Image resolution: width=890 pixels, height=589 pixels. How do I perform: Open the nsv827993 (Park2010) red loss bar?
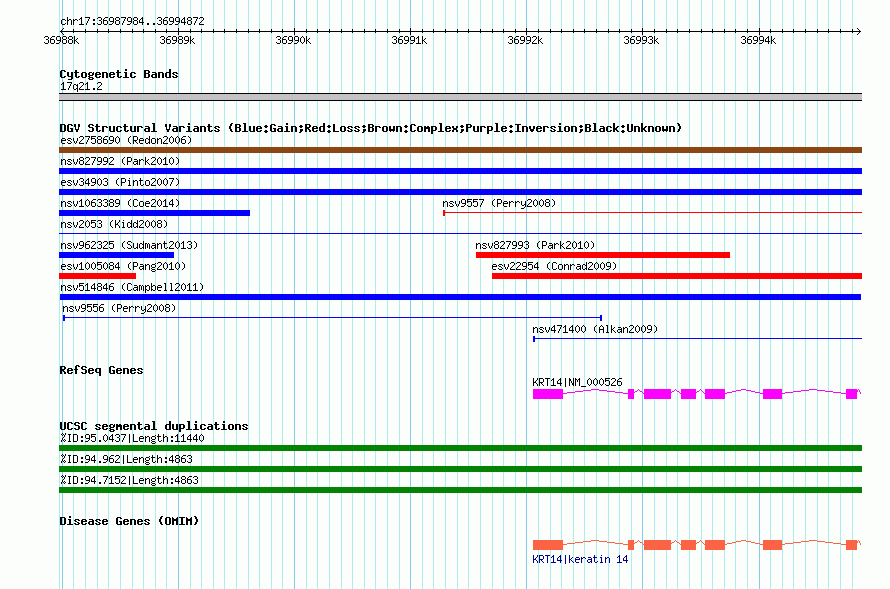[603, 255]
